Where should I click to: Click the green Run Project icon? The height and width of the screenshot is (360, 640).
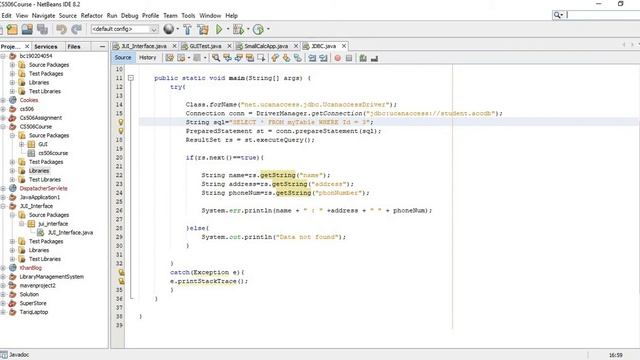point(219,29)
